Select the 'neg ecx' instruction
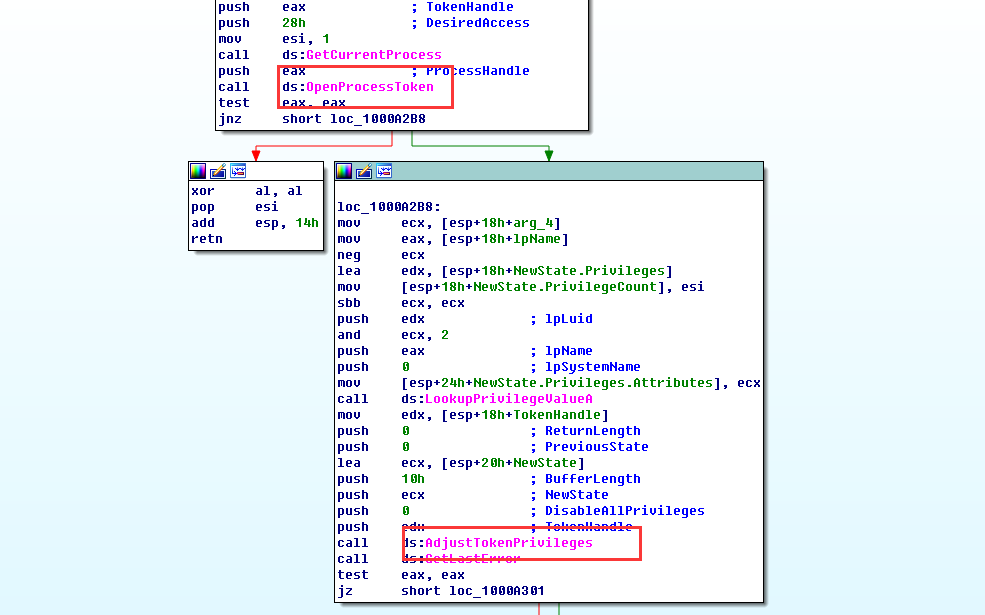This screenshot has width=985, height=615. pyautogui.click(x=381, y=255)
